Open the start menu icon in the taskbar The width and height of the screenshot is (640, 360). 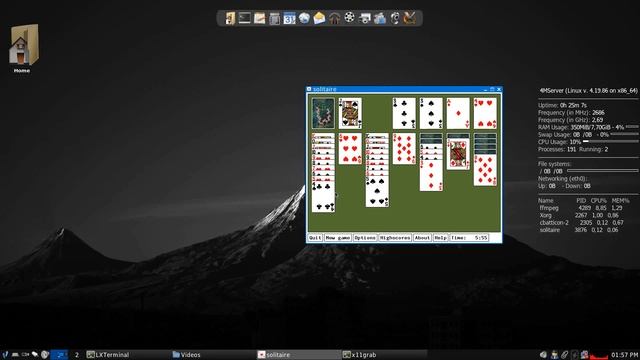click(x=5, y=355)
